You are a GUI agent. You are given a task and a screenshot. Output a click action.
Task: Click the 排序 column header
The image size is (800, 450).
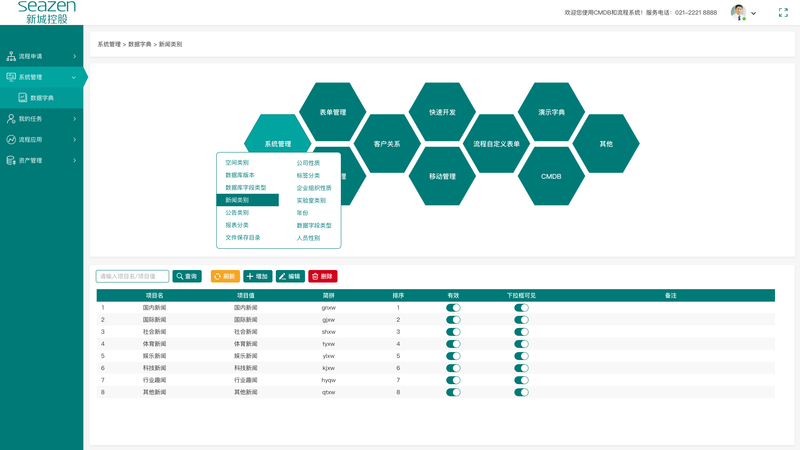(398, 295)
